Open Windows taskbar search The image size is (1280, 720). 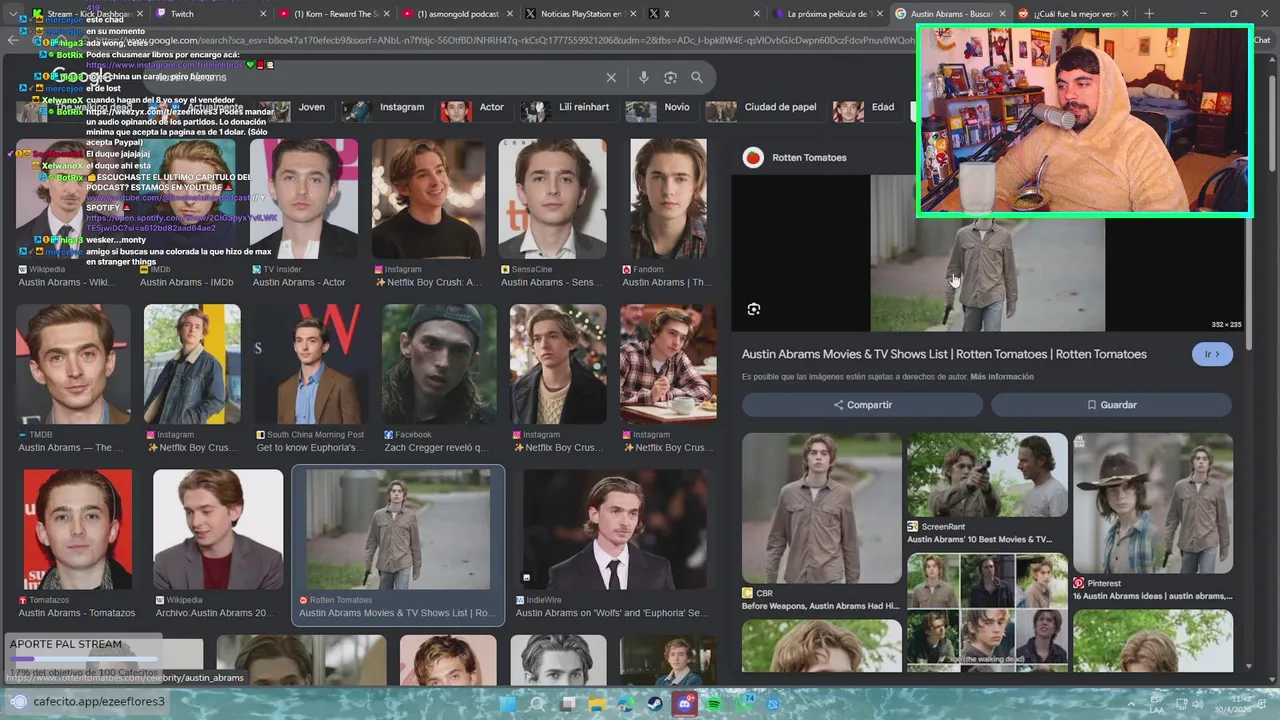pyautogui.click(x=538, y=704)
